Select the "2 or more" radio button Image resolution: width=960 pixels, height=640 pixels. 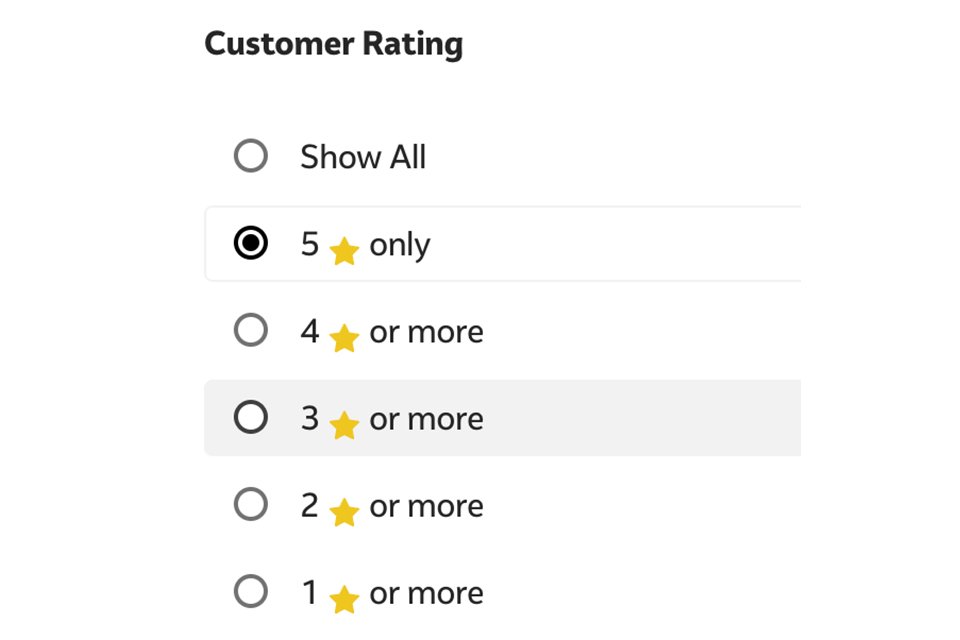coord(251,504)
